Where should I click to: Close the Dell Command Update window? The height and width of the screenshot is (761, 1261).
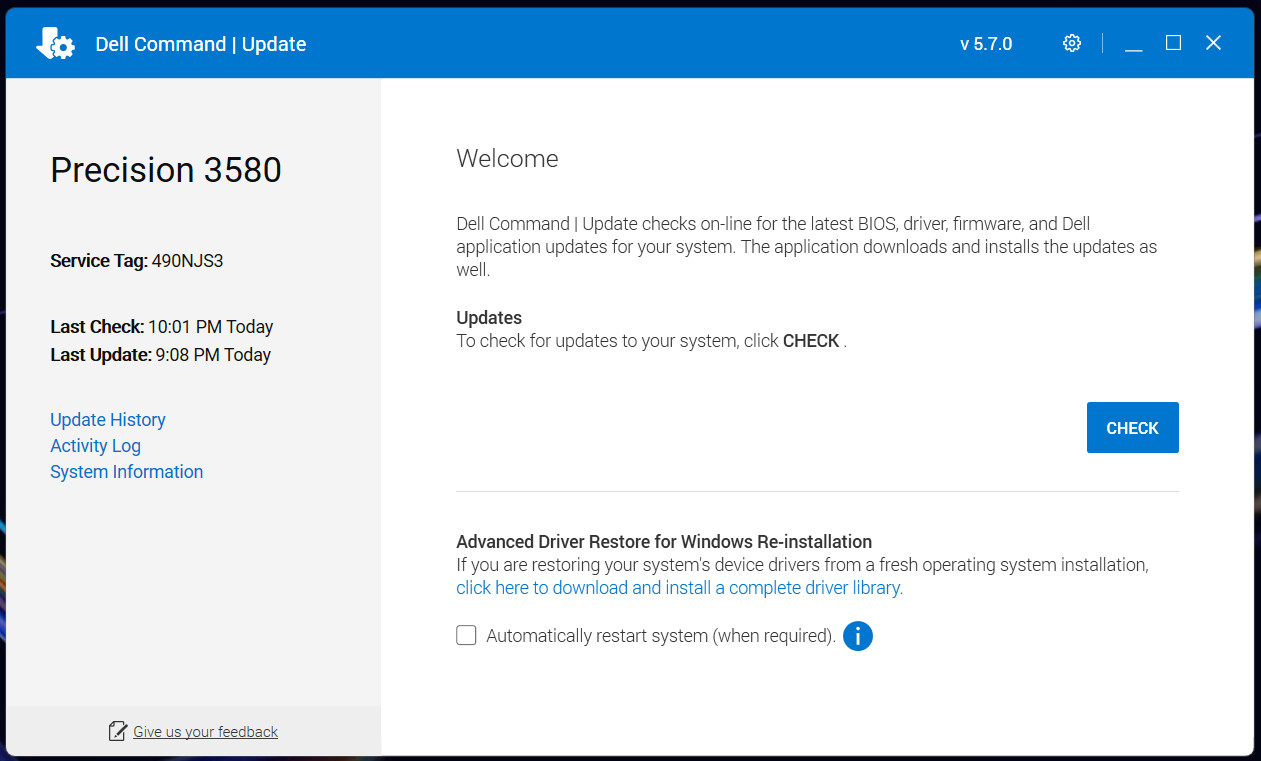click(x=1213, y=43)
